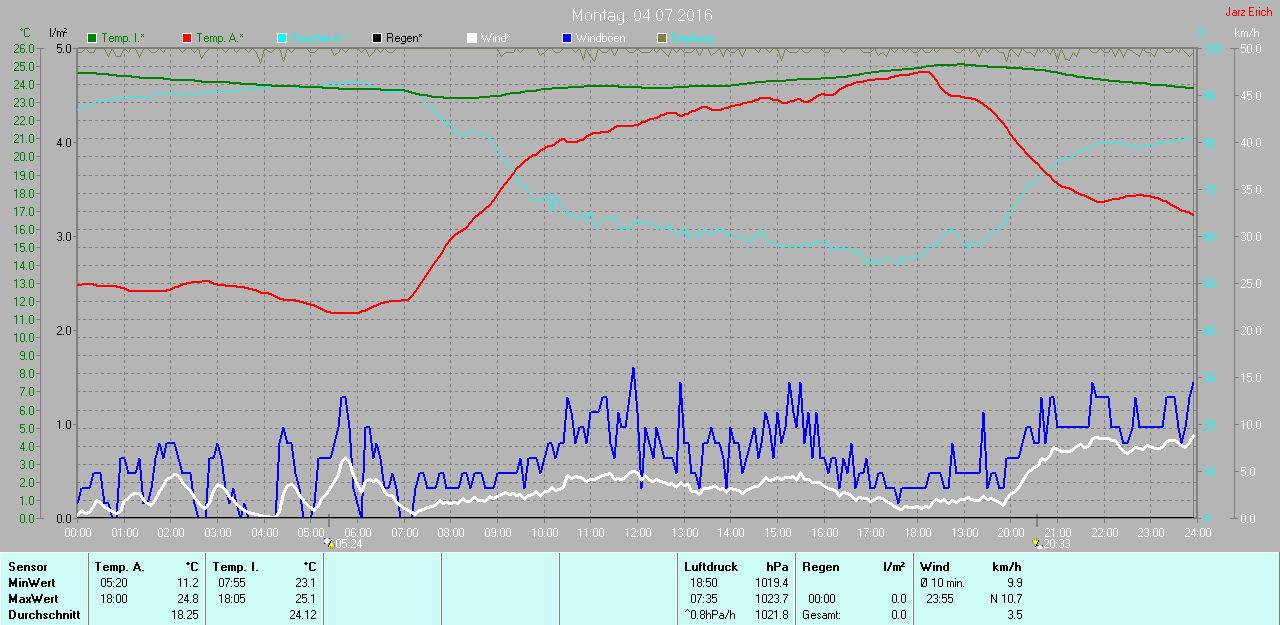
Task: Click the 'Luftdruck' column heading
Action: pos(710,567)
